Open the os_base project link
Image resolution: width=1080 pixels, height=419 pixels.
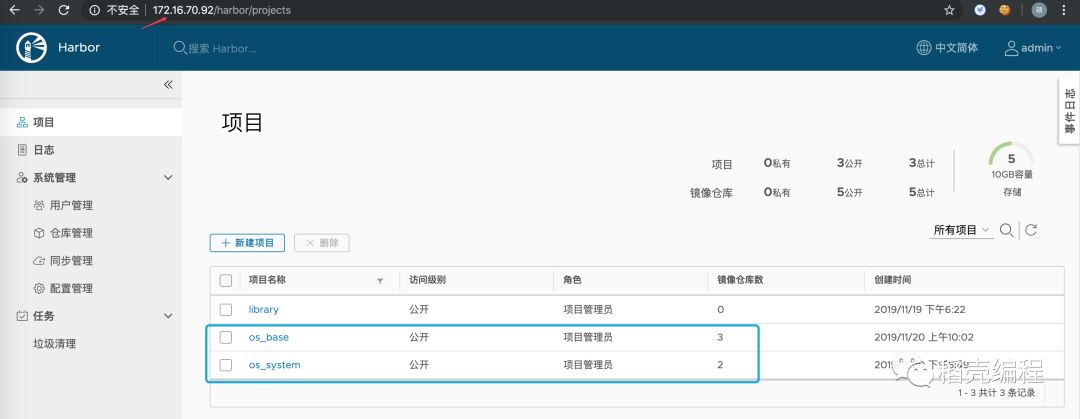(x=269, y=337)
